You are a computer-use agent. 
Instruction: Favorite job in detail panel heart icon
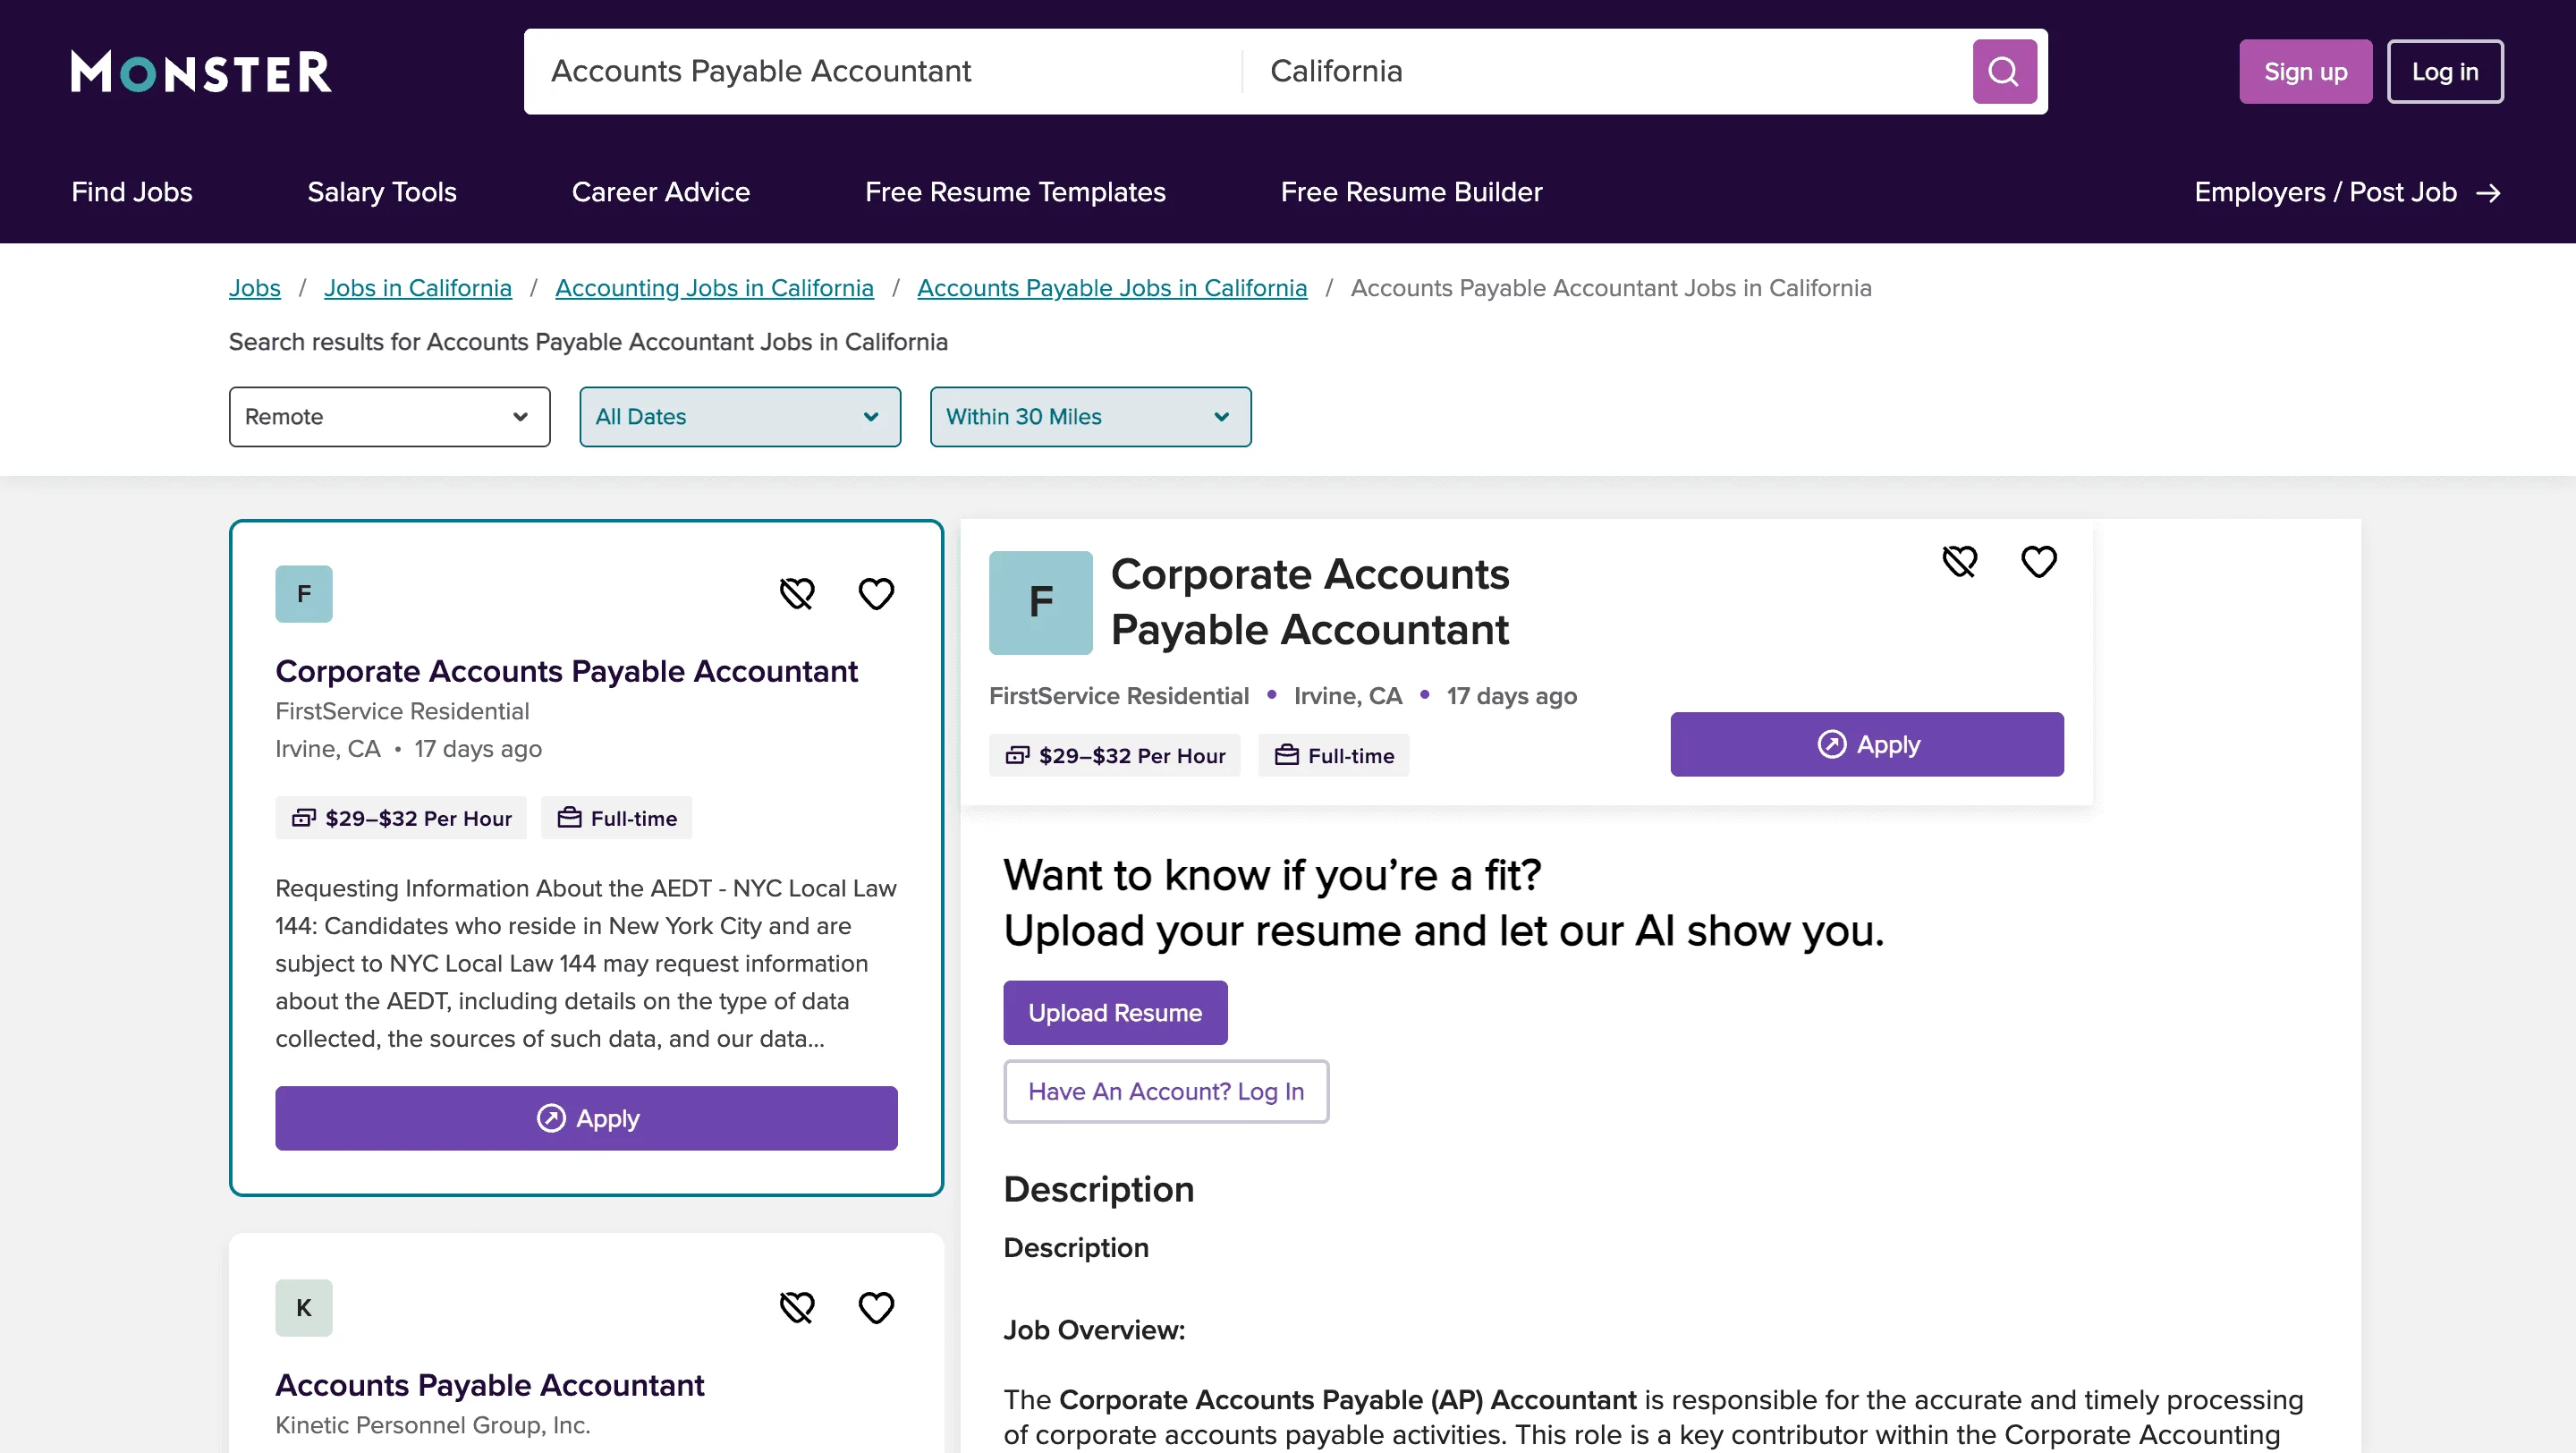pos(2038,562)
